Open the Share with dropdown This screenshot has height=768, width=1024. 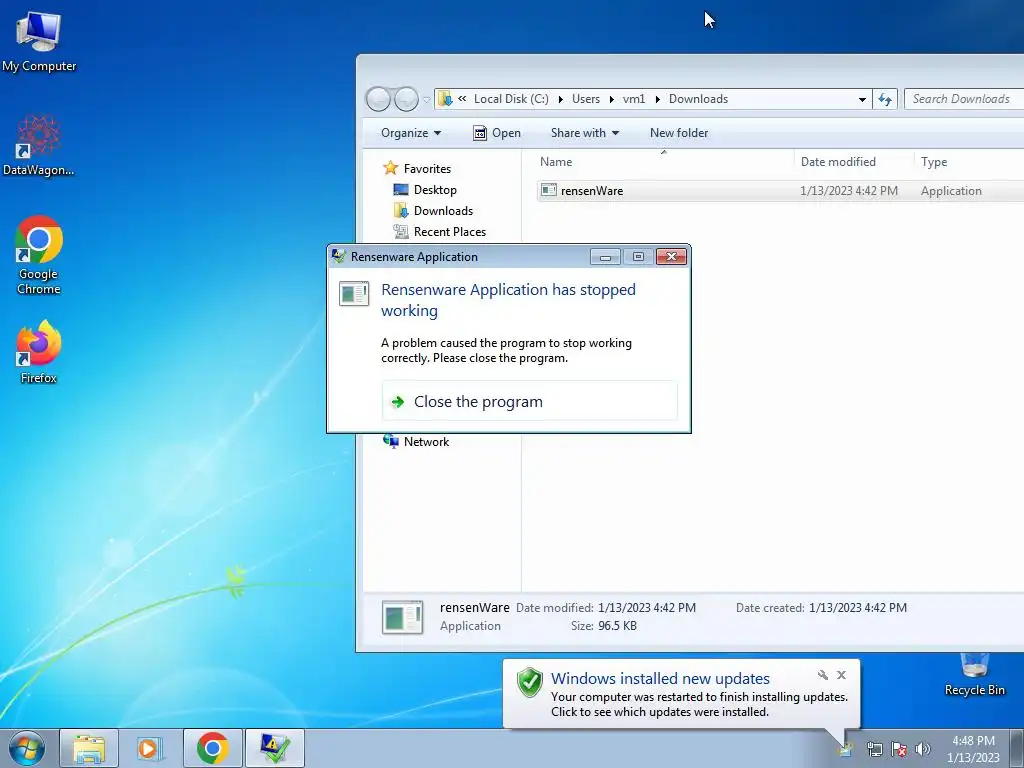584,133
